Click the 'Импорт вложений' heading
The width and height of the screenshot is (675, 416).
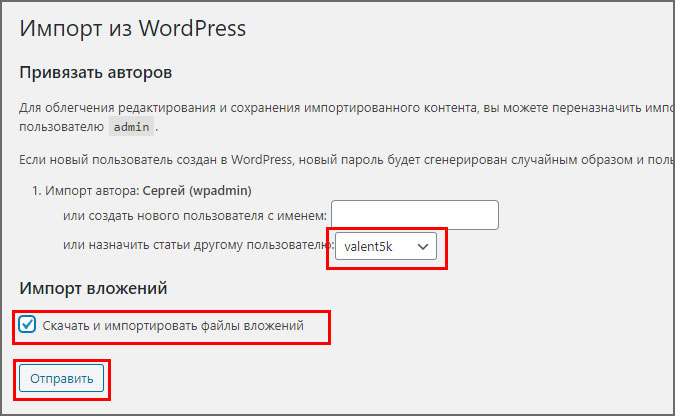tap(93, 288)
